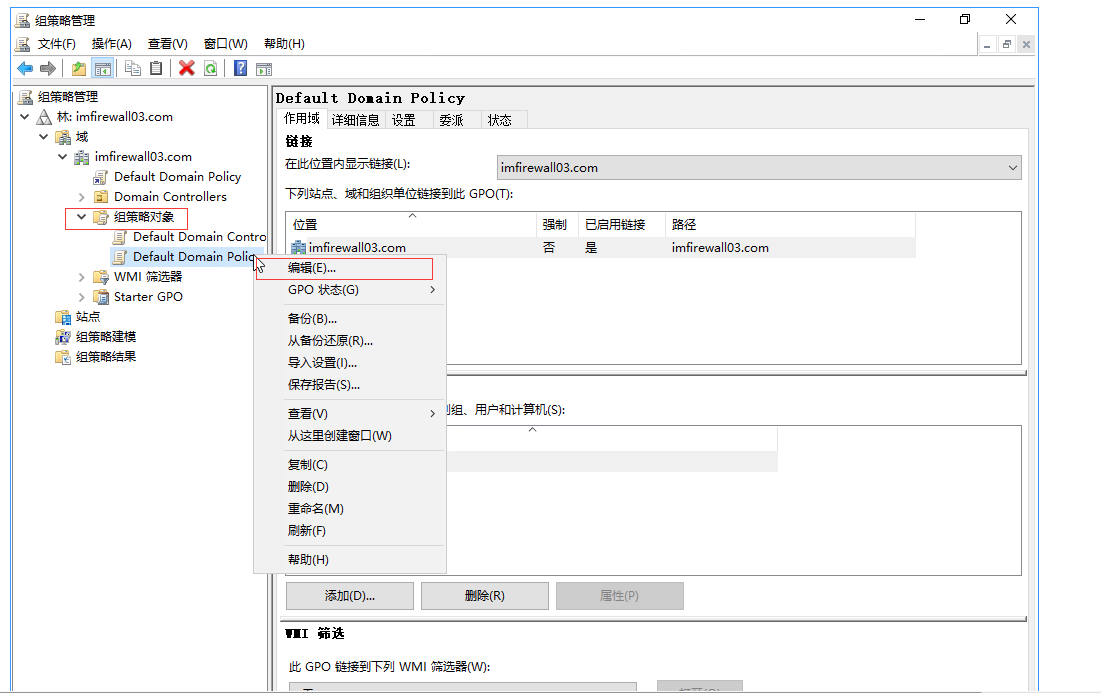Switch to the 详细信息 tab
The image size is (1101, 693).
(356, 120)
